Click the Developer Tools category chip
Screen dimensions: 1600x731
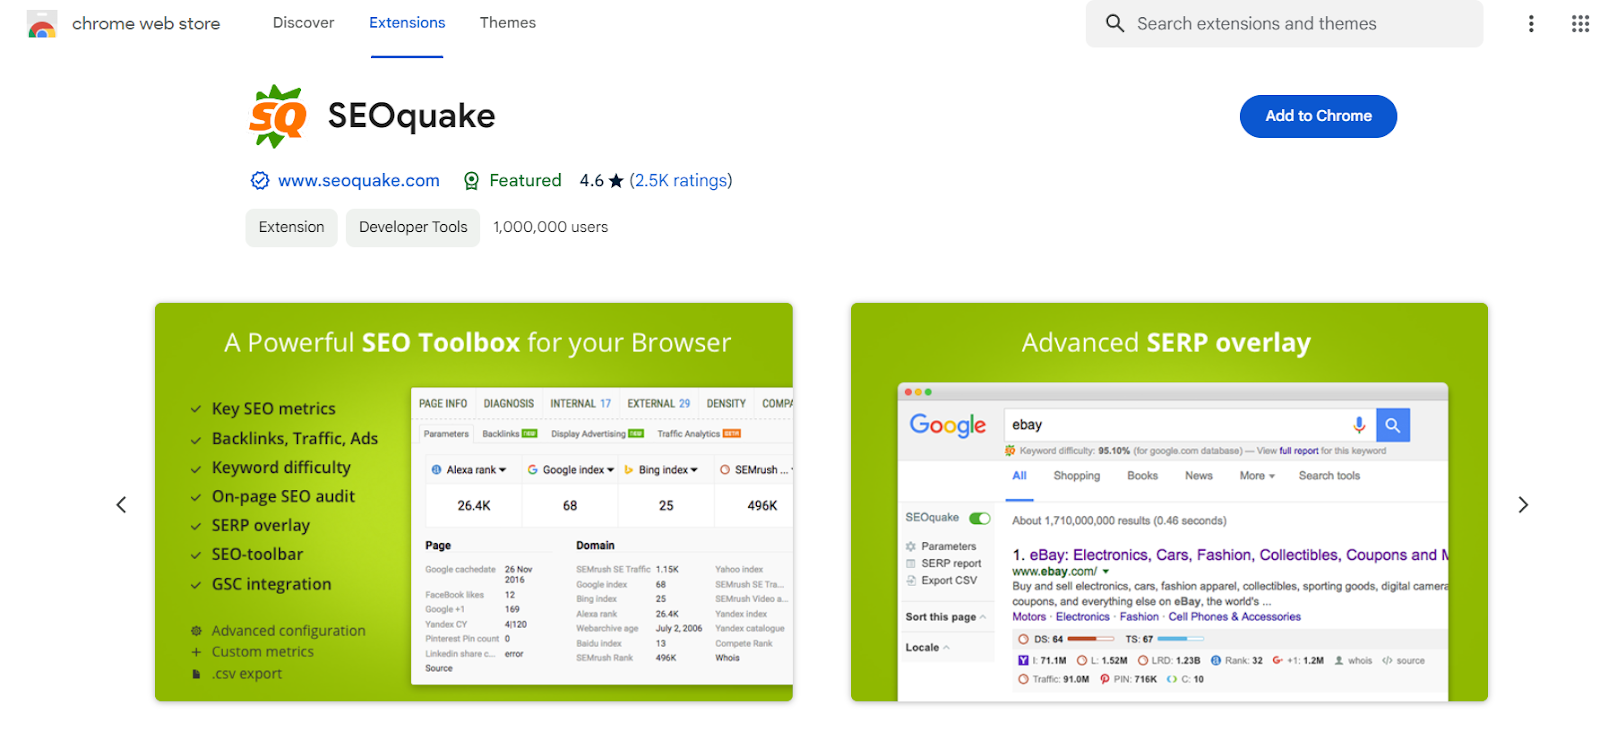click(413, 227)
